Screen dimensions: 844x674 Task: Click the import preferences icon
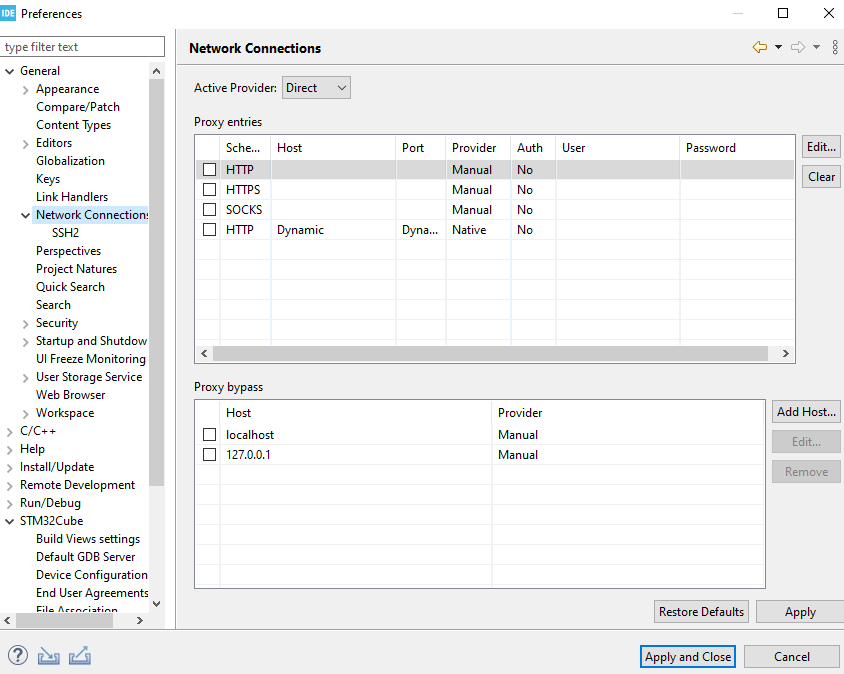click(x=49, y=656)
